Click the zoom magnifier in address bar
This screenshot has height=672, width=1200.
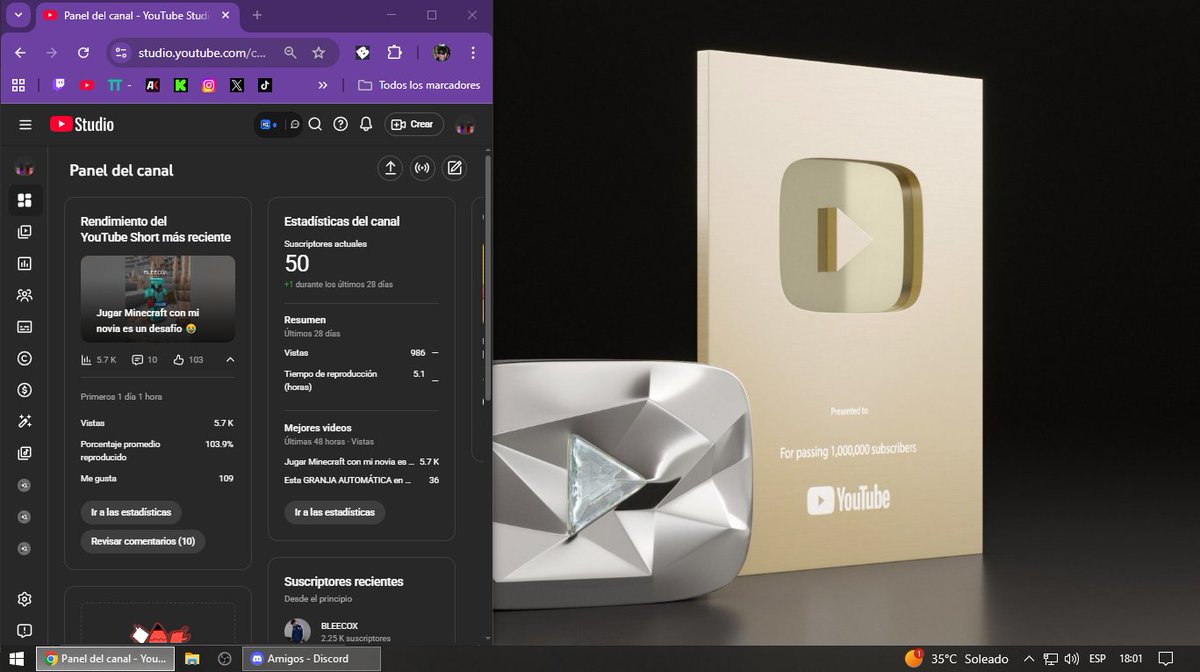tap(290, 53)
